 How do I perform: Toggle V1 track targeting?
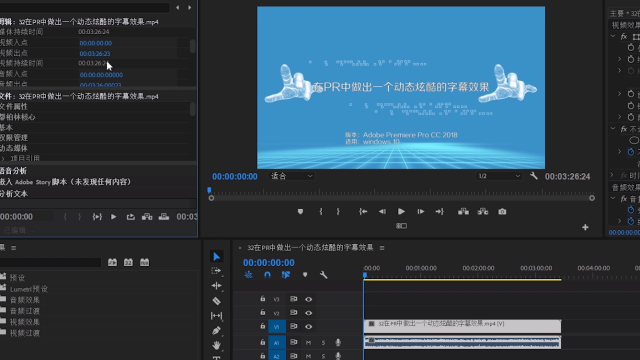pyautogui.click(x=277, y=327)
